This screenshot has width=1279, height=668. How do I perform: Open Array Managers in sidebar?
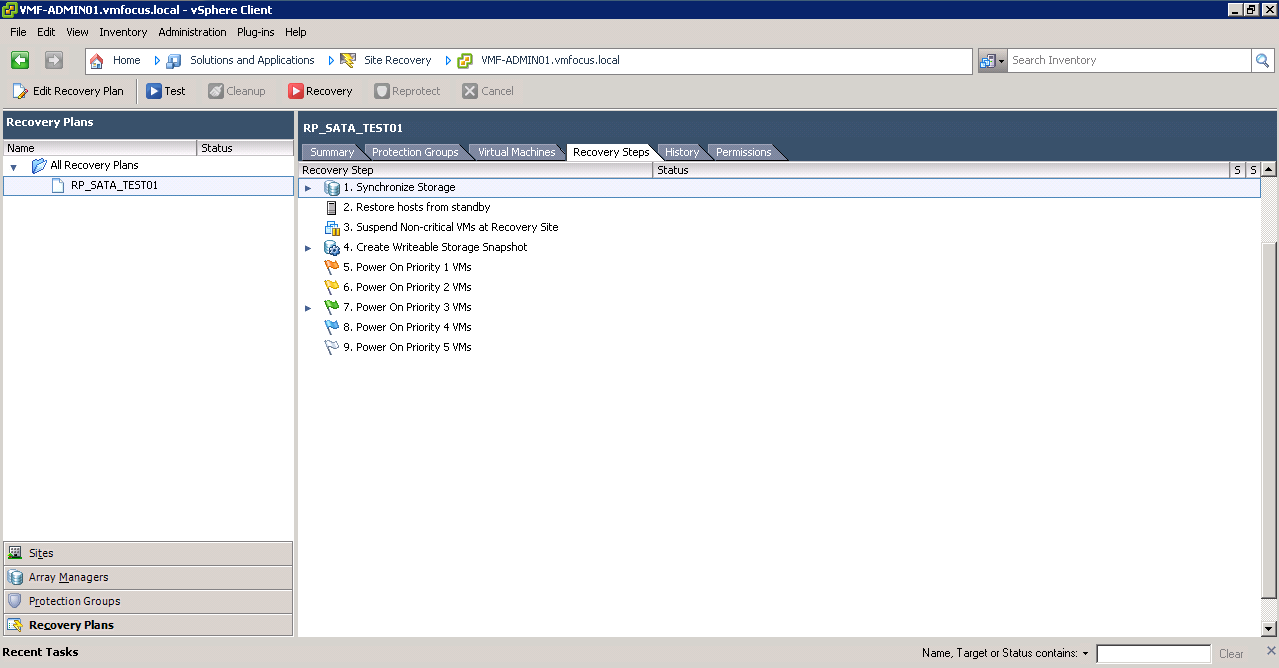click(68, 577)
